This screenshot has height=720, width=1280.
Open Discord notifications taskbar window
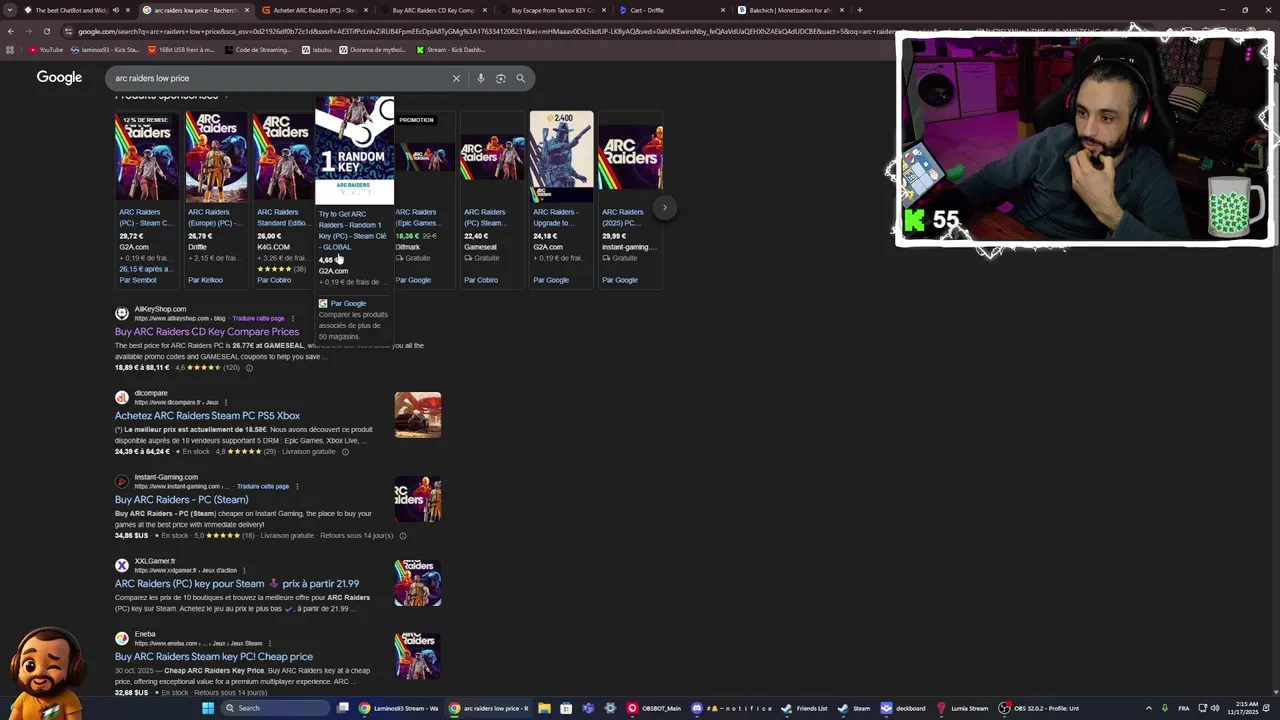click(731, 708)
